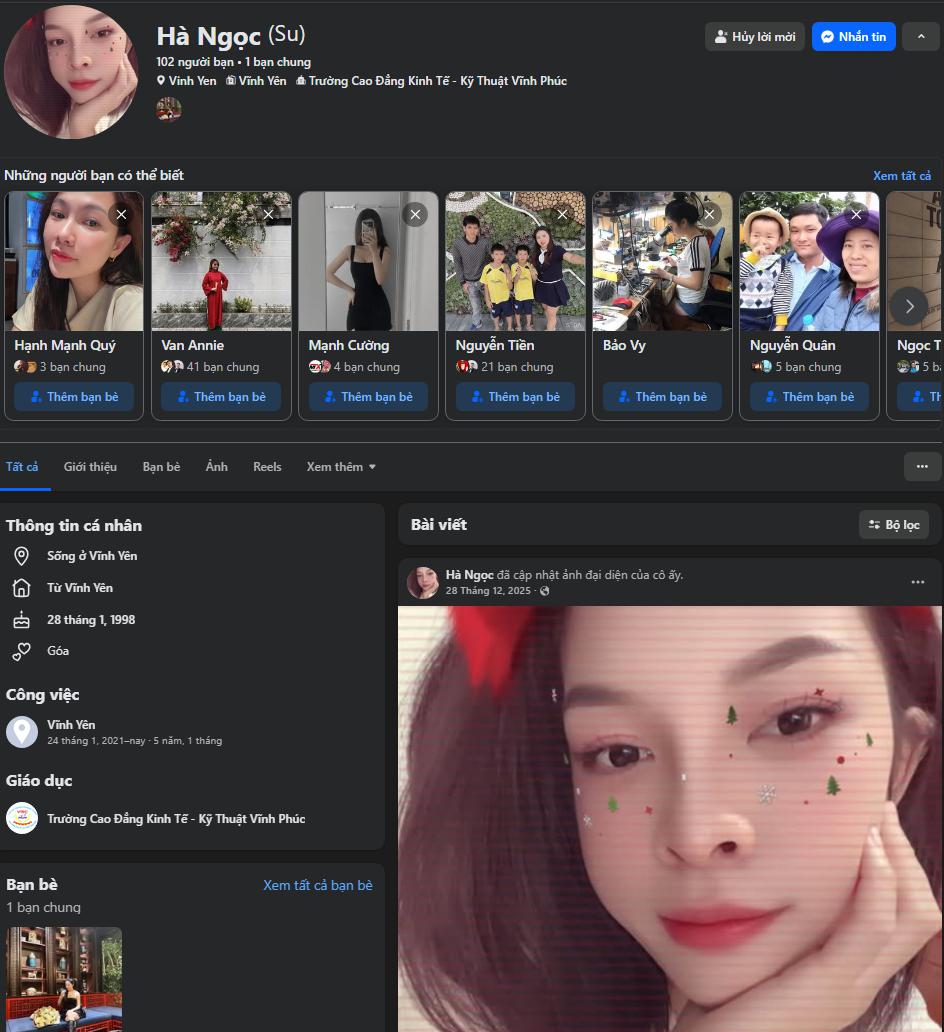Open Nguyễn Tiền's 21 bạn chung link
The height and width of the screenshot is (1032, 944).
click(x=517, y=367)
